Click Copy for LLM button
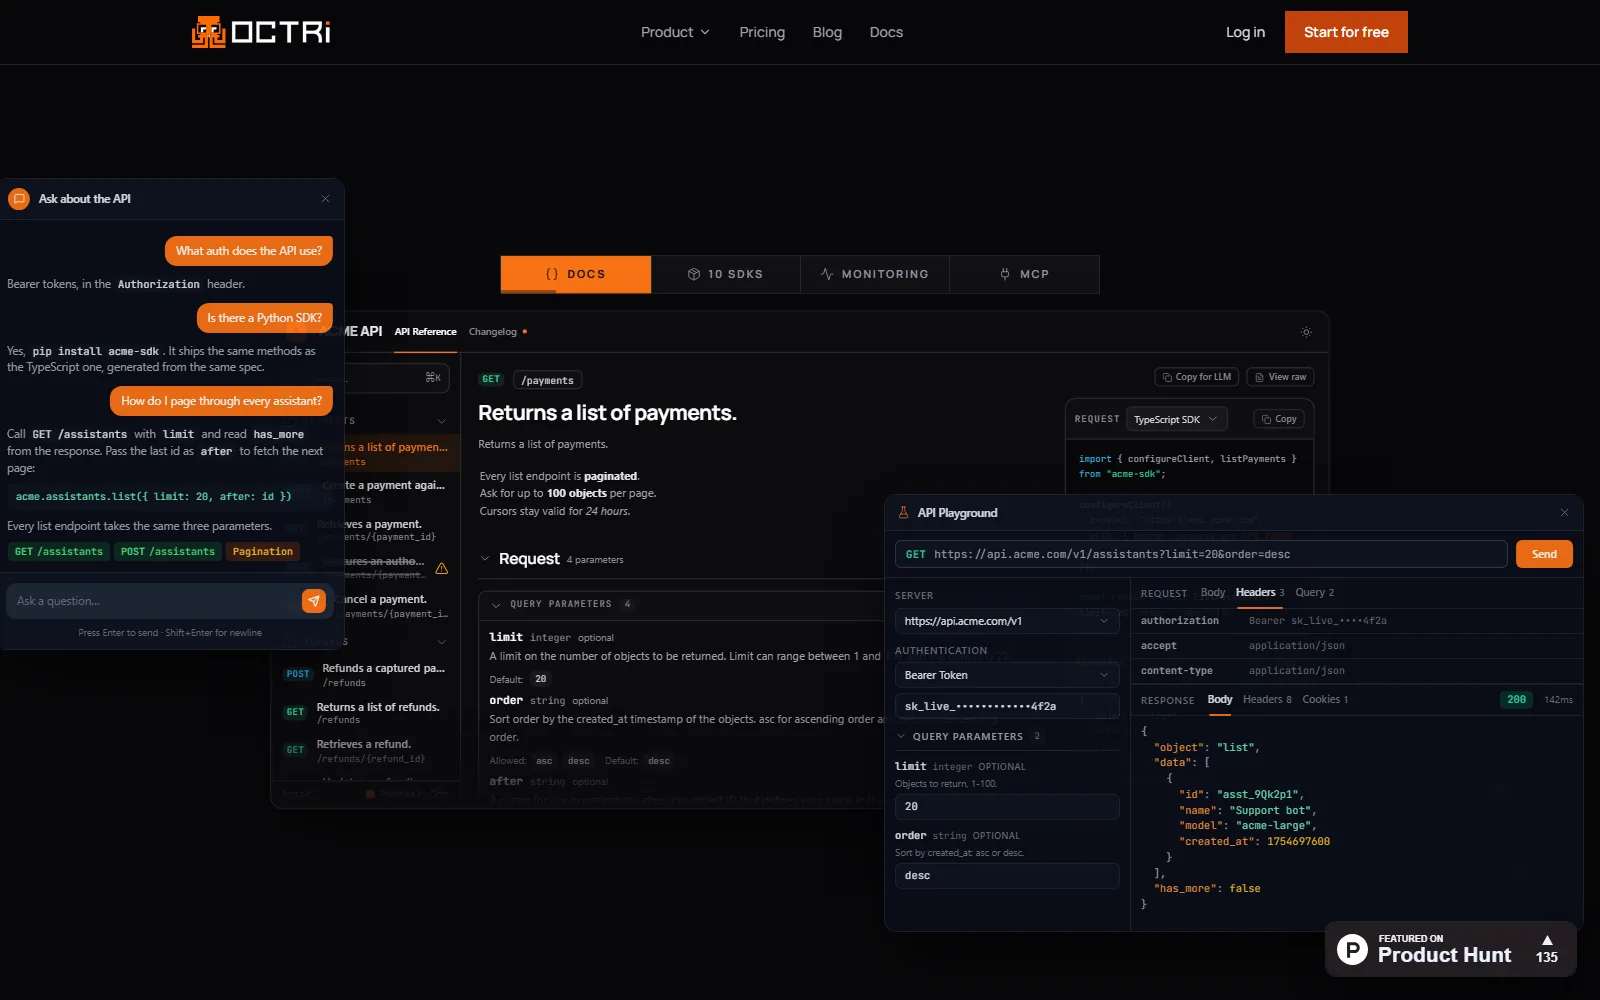Viewport: 1600px width, 1000px height. tap(1197, 377)
